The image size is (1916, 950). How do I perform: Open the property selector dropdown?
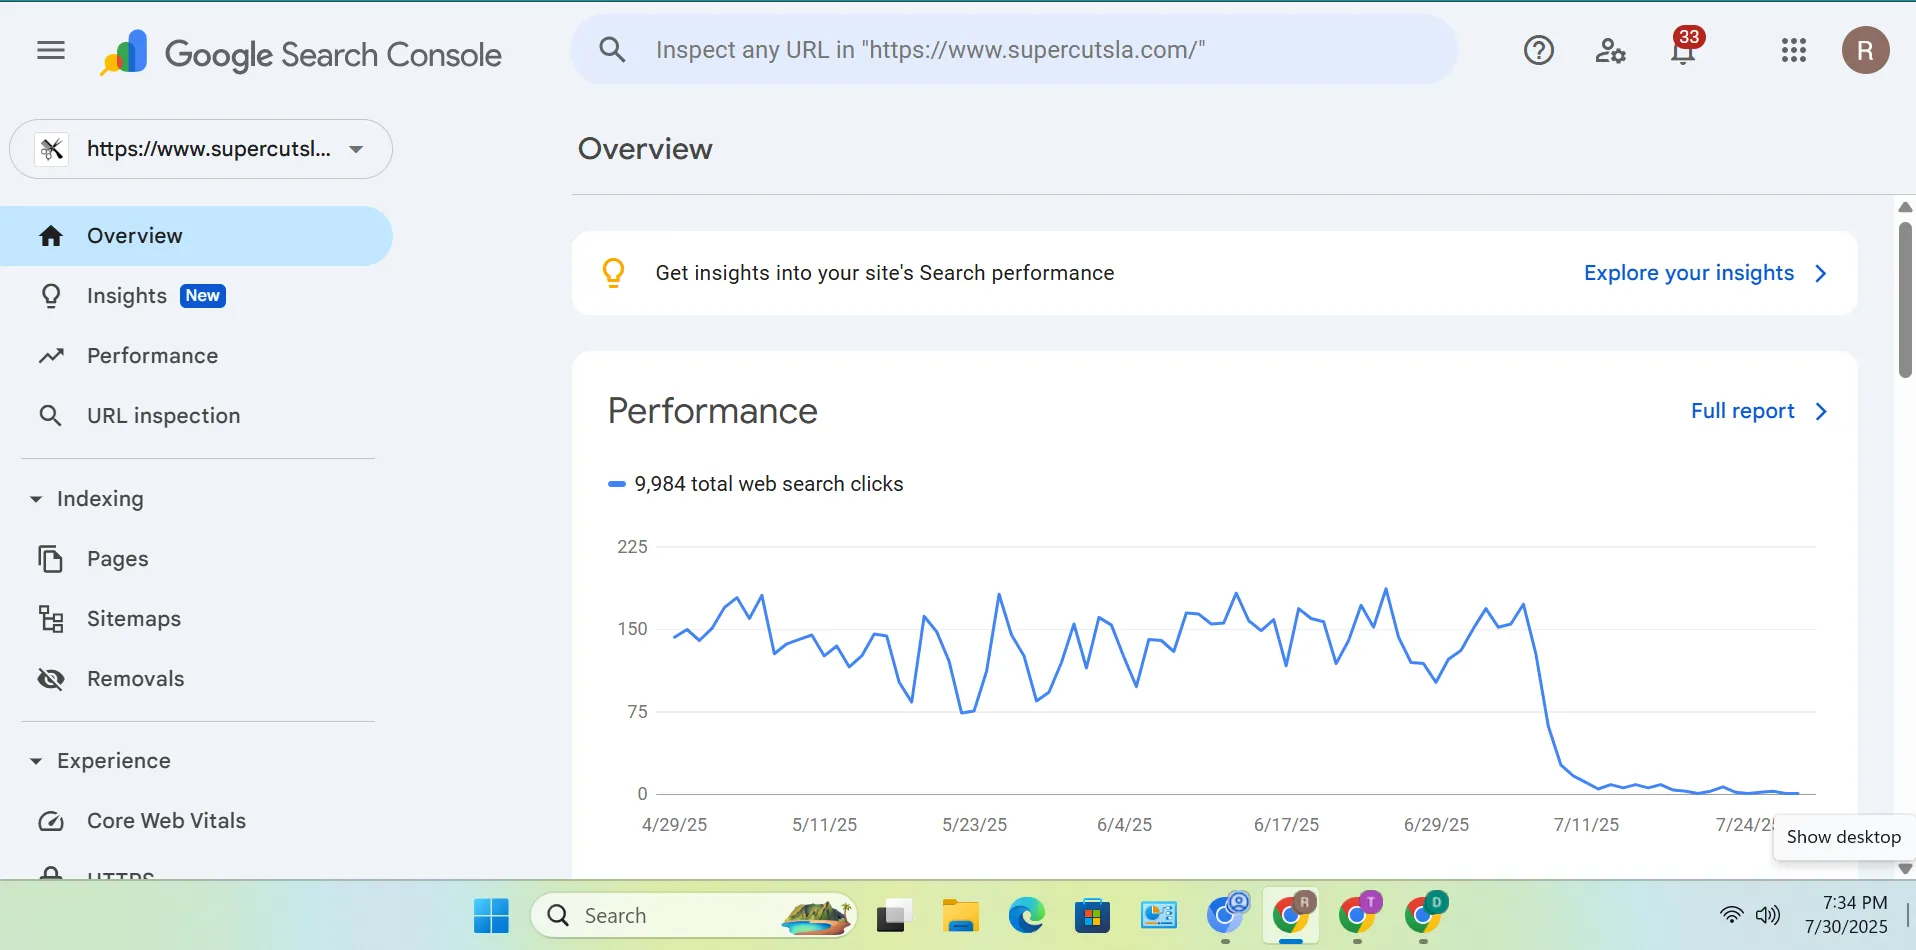[x=201, y=149]
